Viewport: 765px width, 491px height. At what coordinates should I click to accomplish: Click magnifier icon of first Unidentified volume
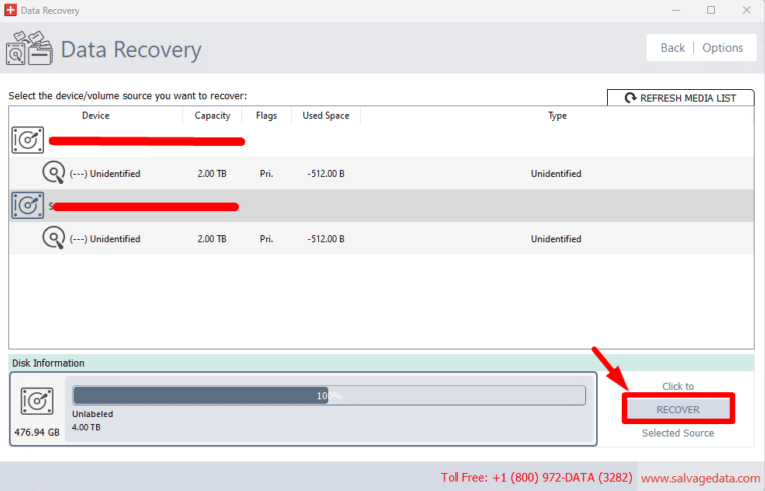click(53, 172)
